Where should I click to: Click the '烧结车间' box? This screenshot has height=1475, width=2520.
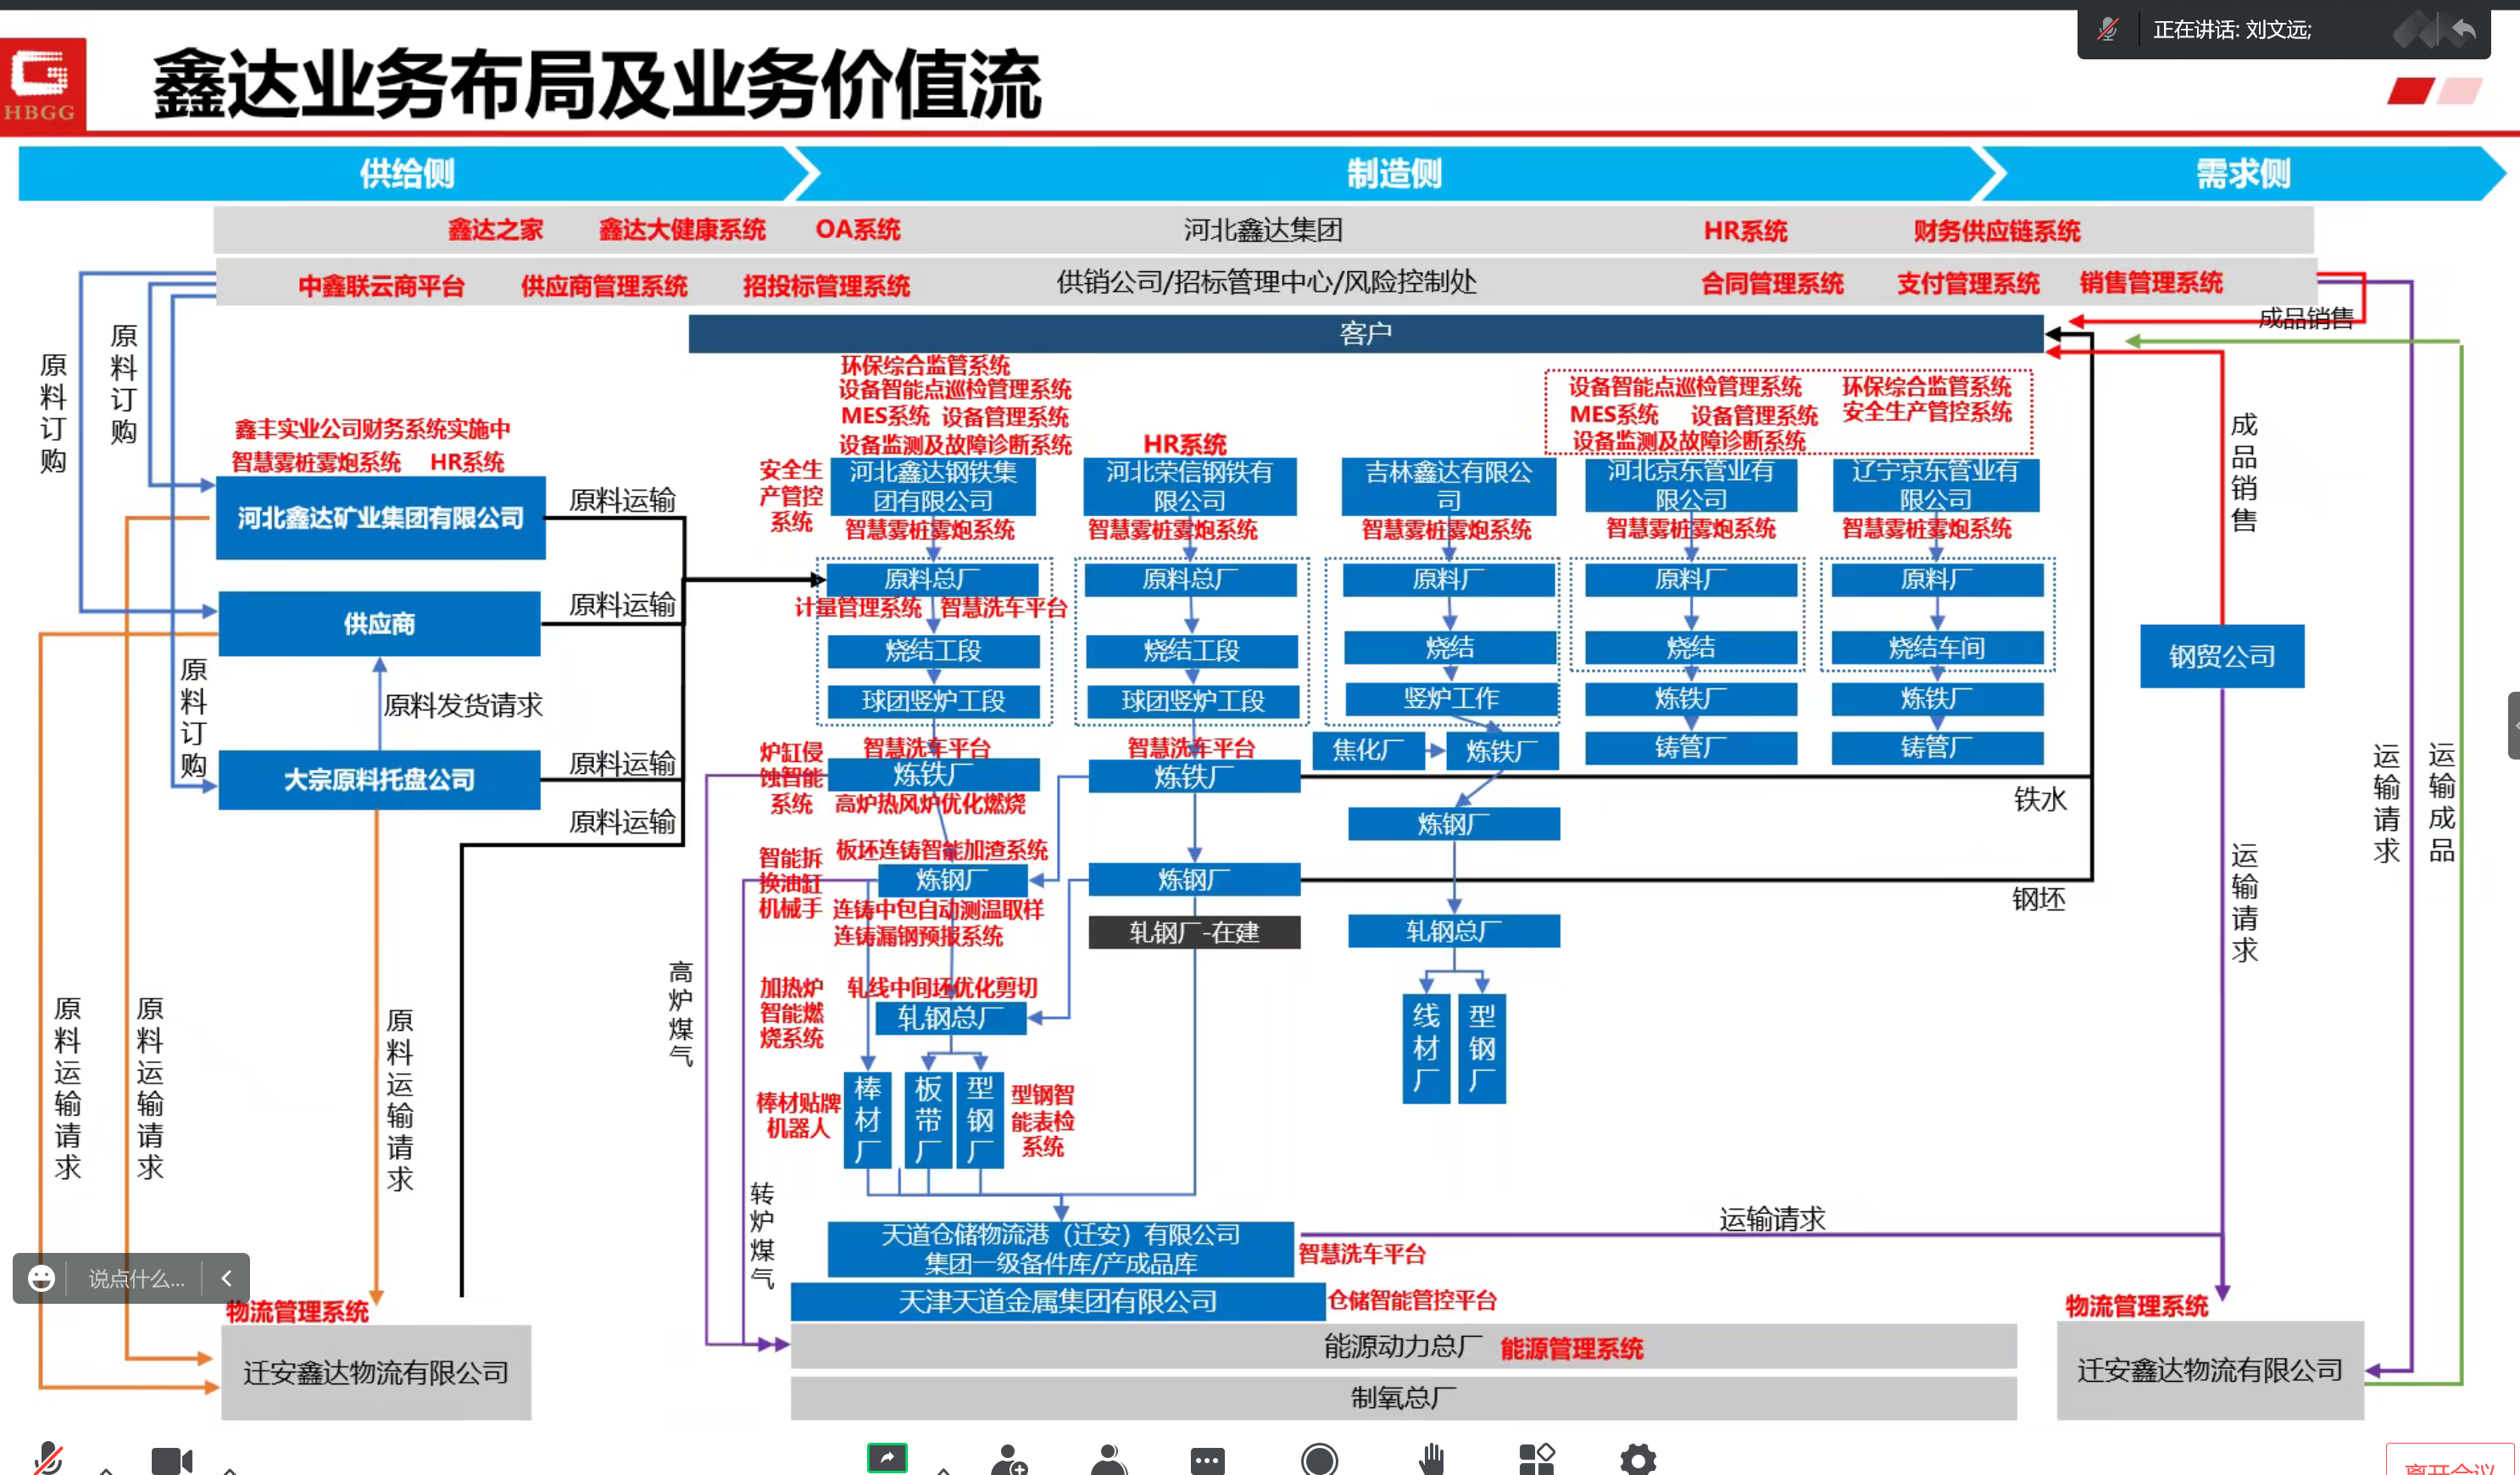pyautogui.click(x=1937, y=648)
